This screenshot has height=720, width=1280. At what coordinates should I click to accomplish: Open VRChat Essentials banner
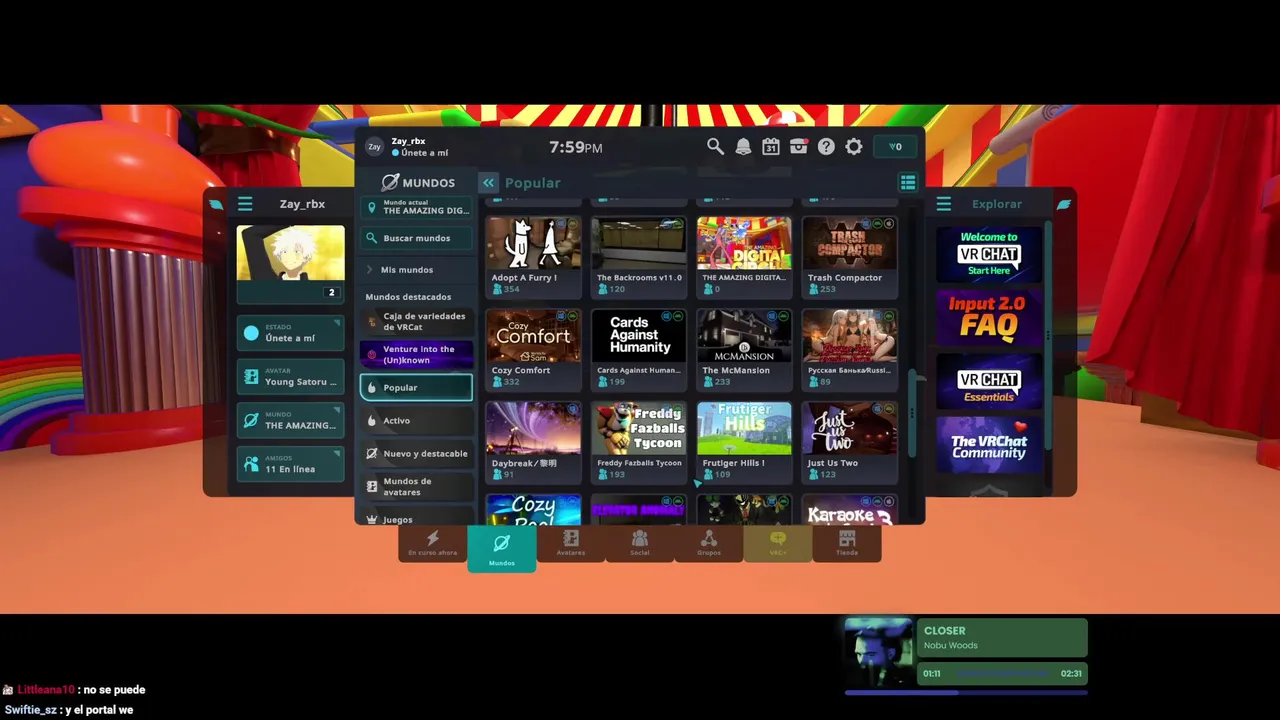click(989, 383)
